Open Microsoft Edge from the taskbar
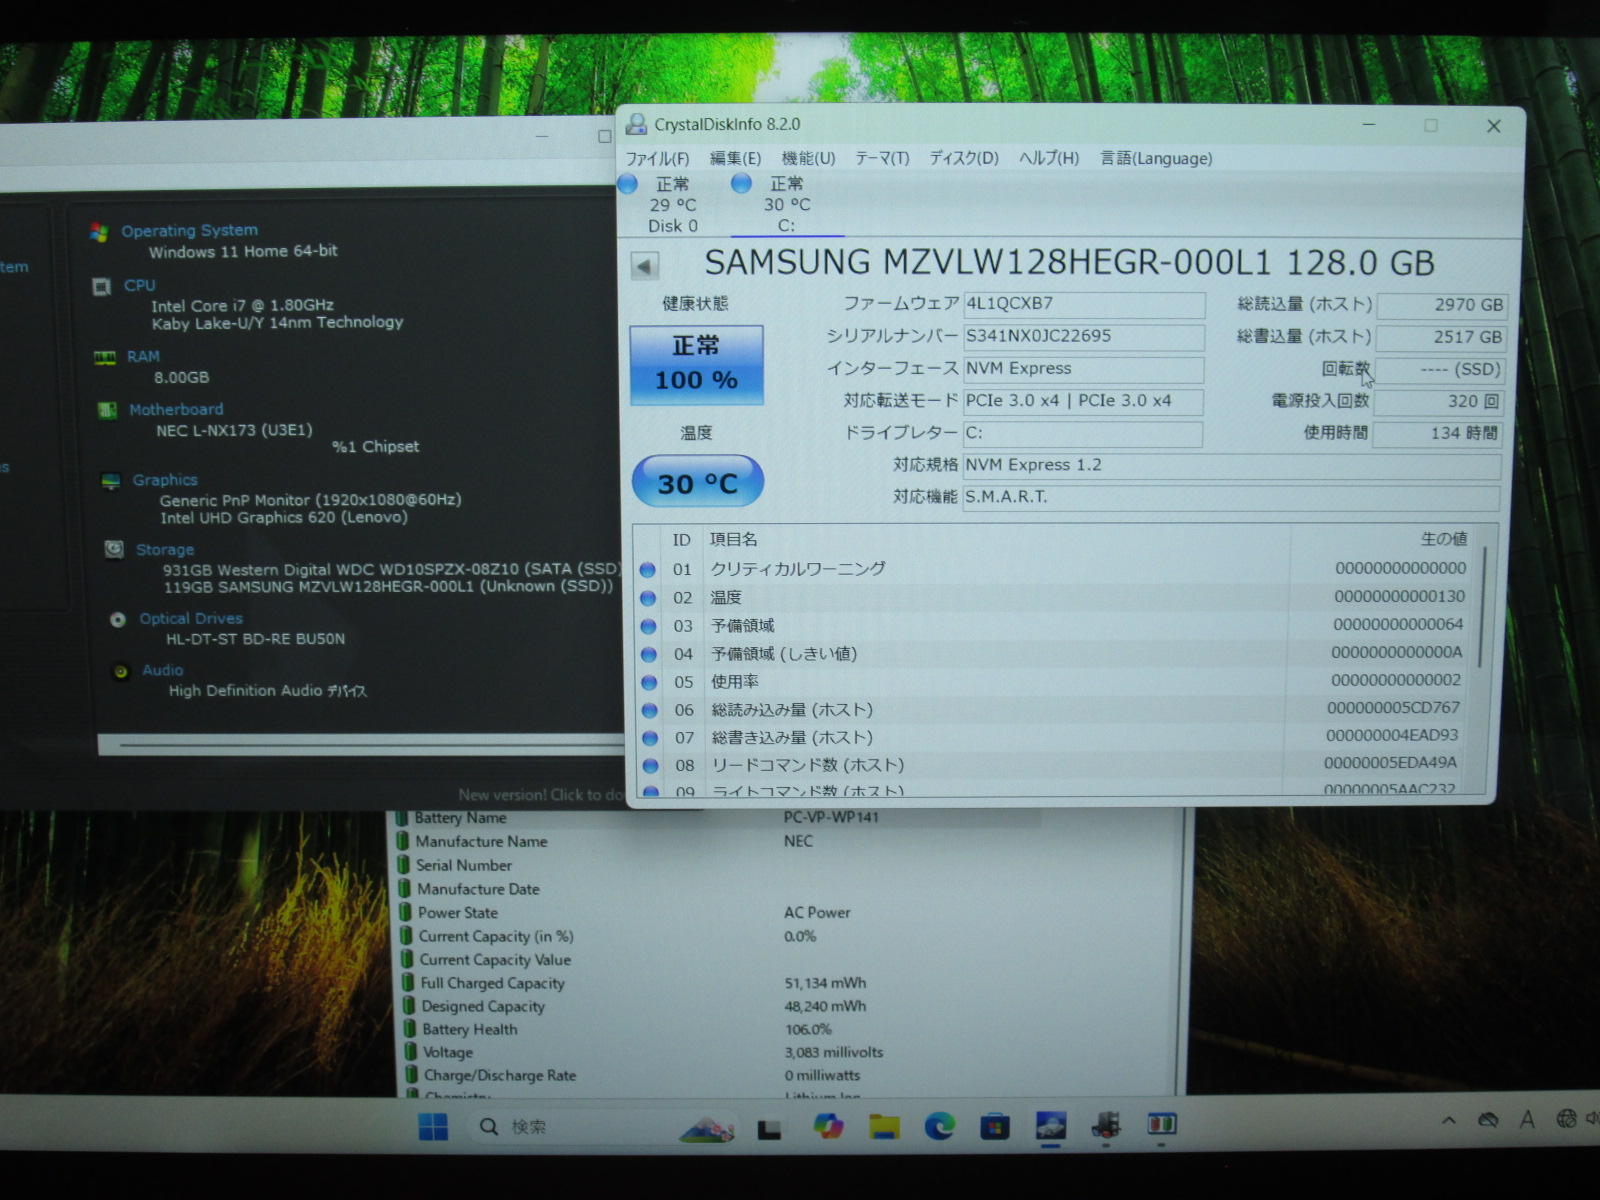1600x1200 pixels. (938, 1127)
